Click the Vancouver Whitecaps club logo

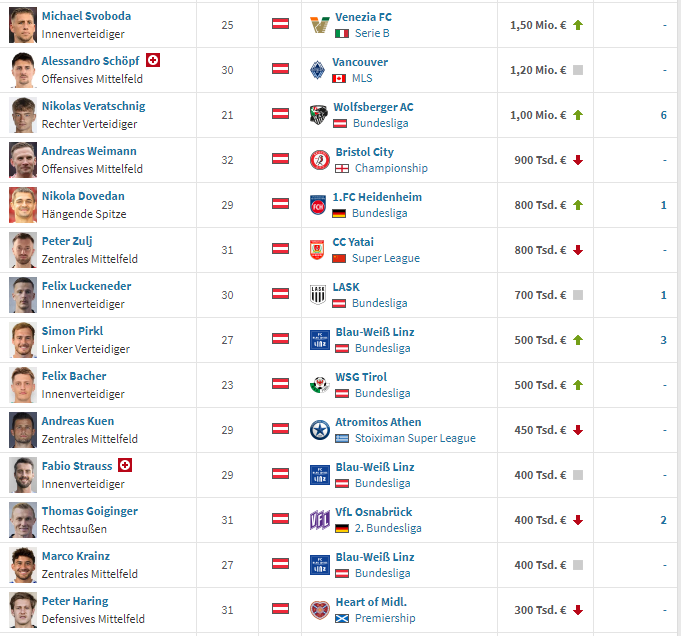coord(317,70)
